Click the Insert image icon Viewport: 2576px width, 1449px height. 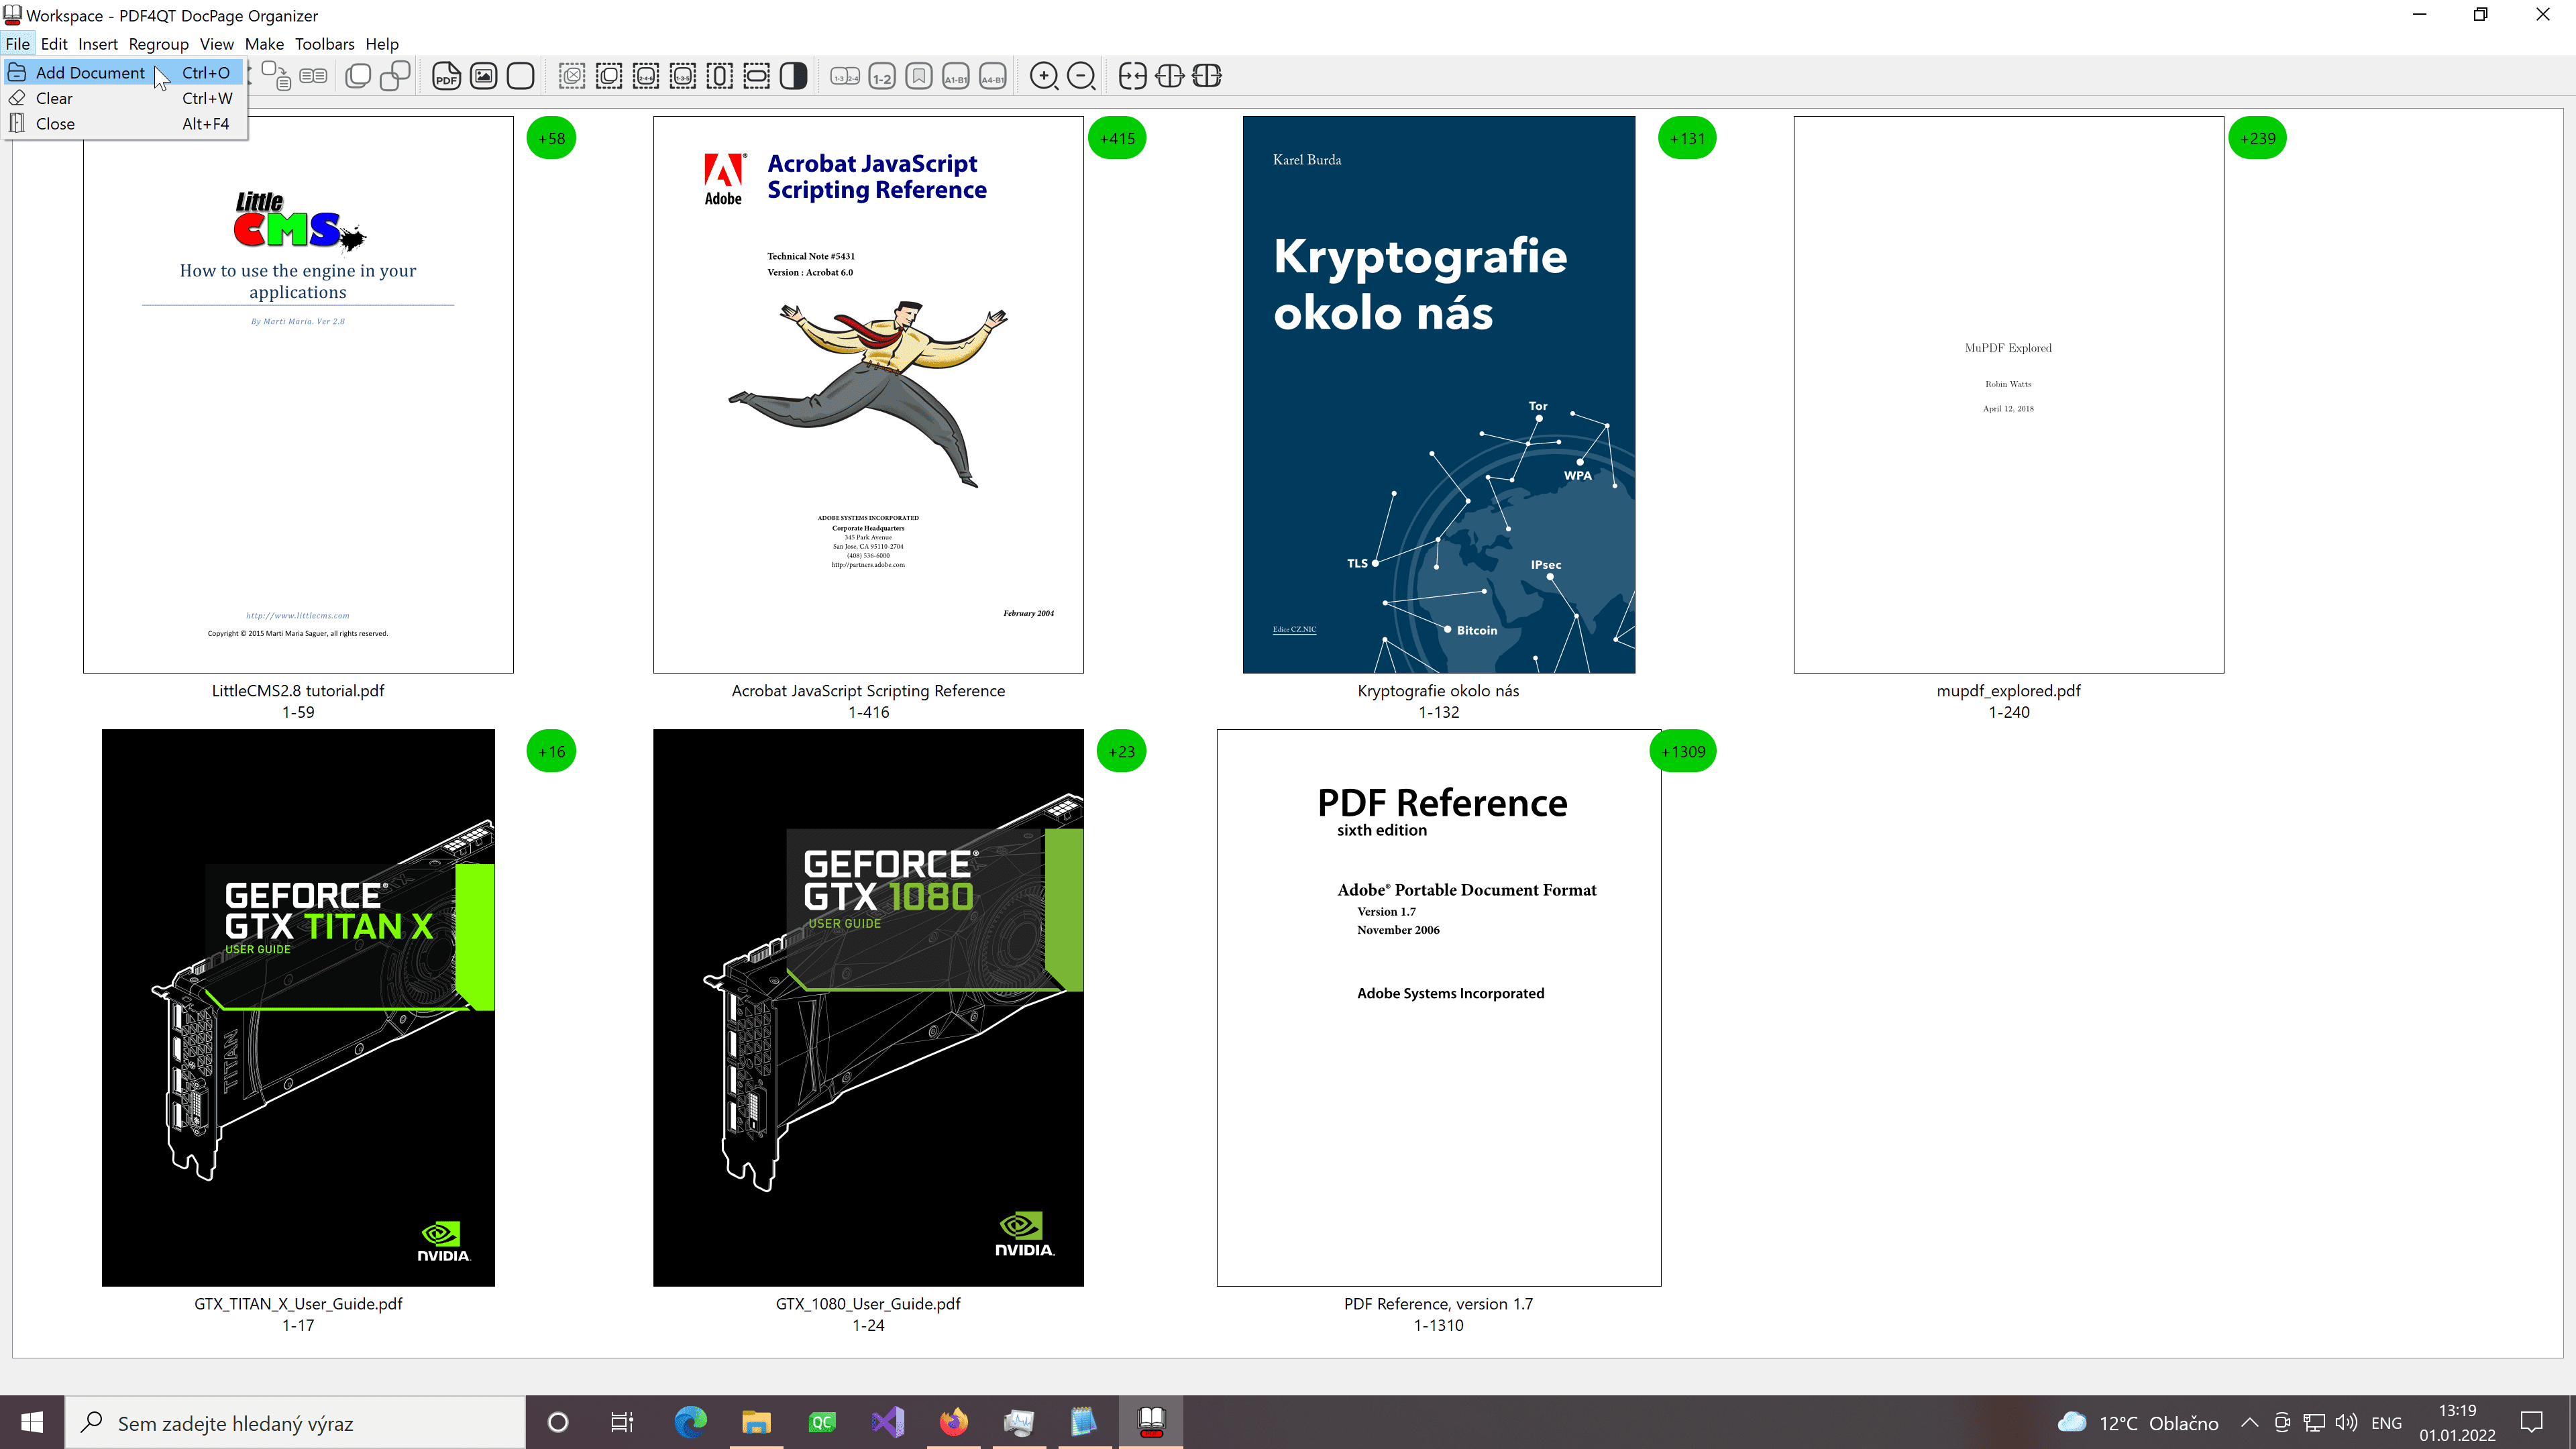pos(483,76)
